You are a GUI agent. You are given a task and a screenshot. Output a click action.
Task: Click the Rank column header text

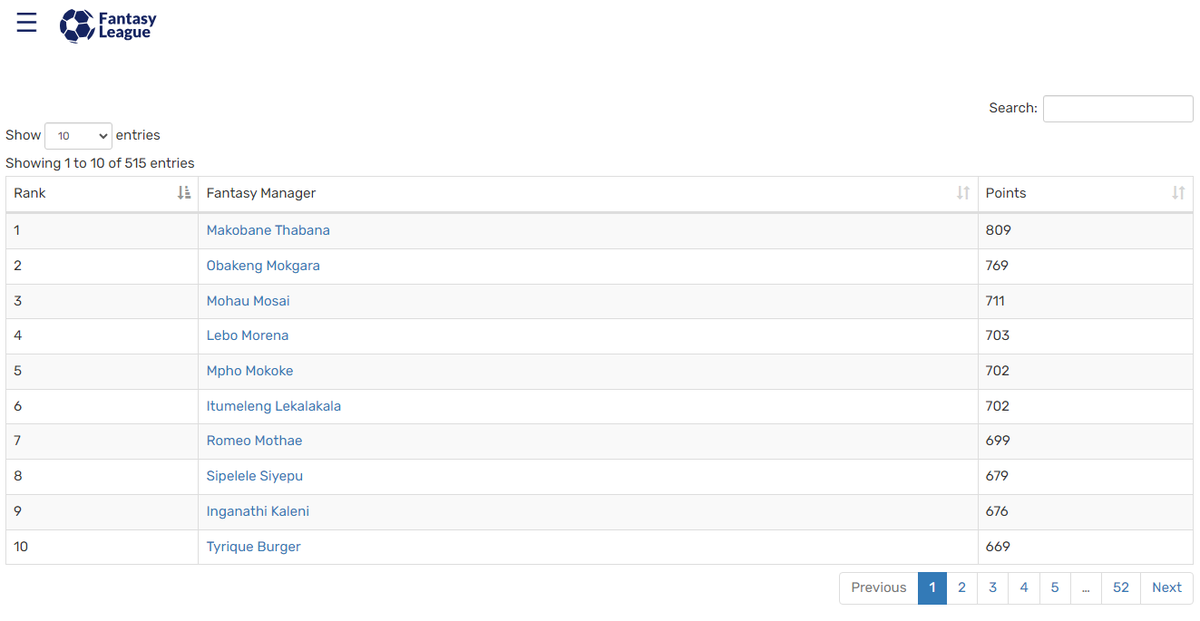pyautogui.click(x=30, y=193)
